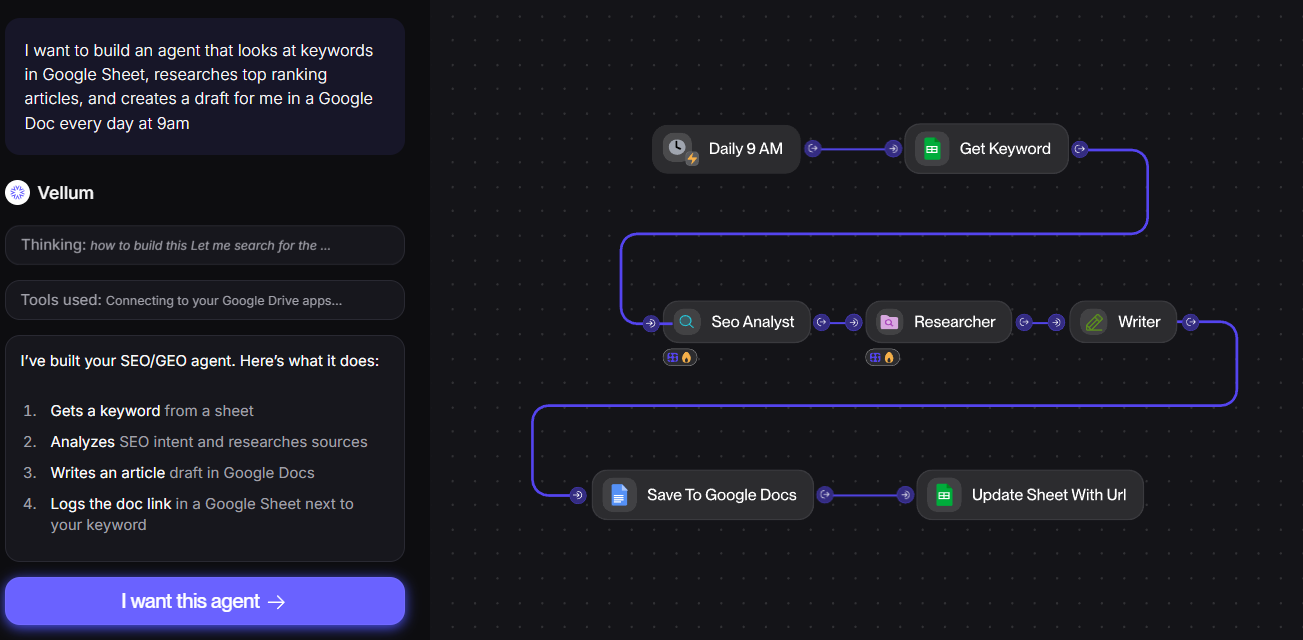Click the input port of Save To Google Docs
1303x640 pixels.
pyautogui.click(x=578, y=494)
